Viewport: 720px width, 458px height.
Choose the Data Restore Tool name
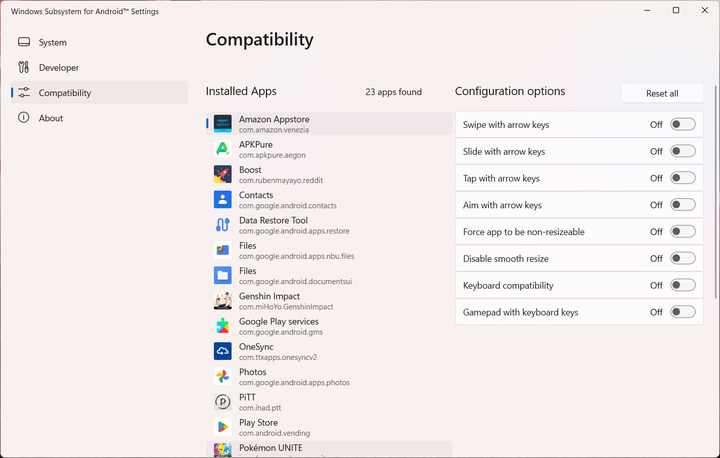[x=273, y=221]
